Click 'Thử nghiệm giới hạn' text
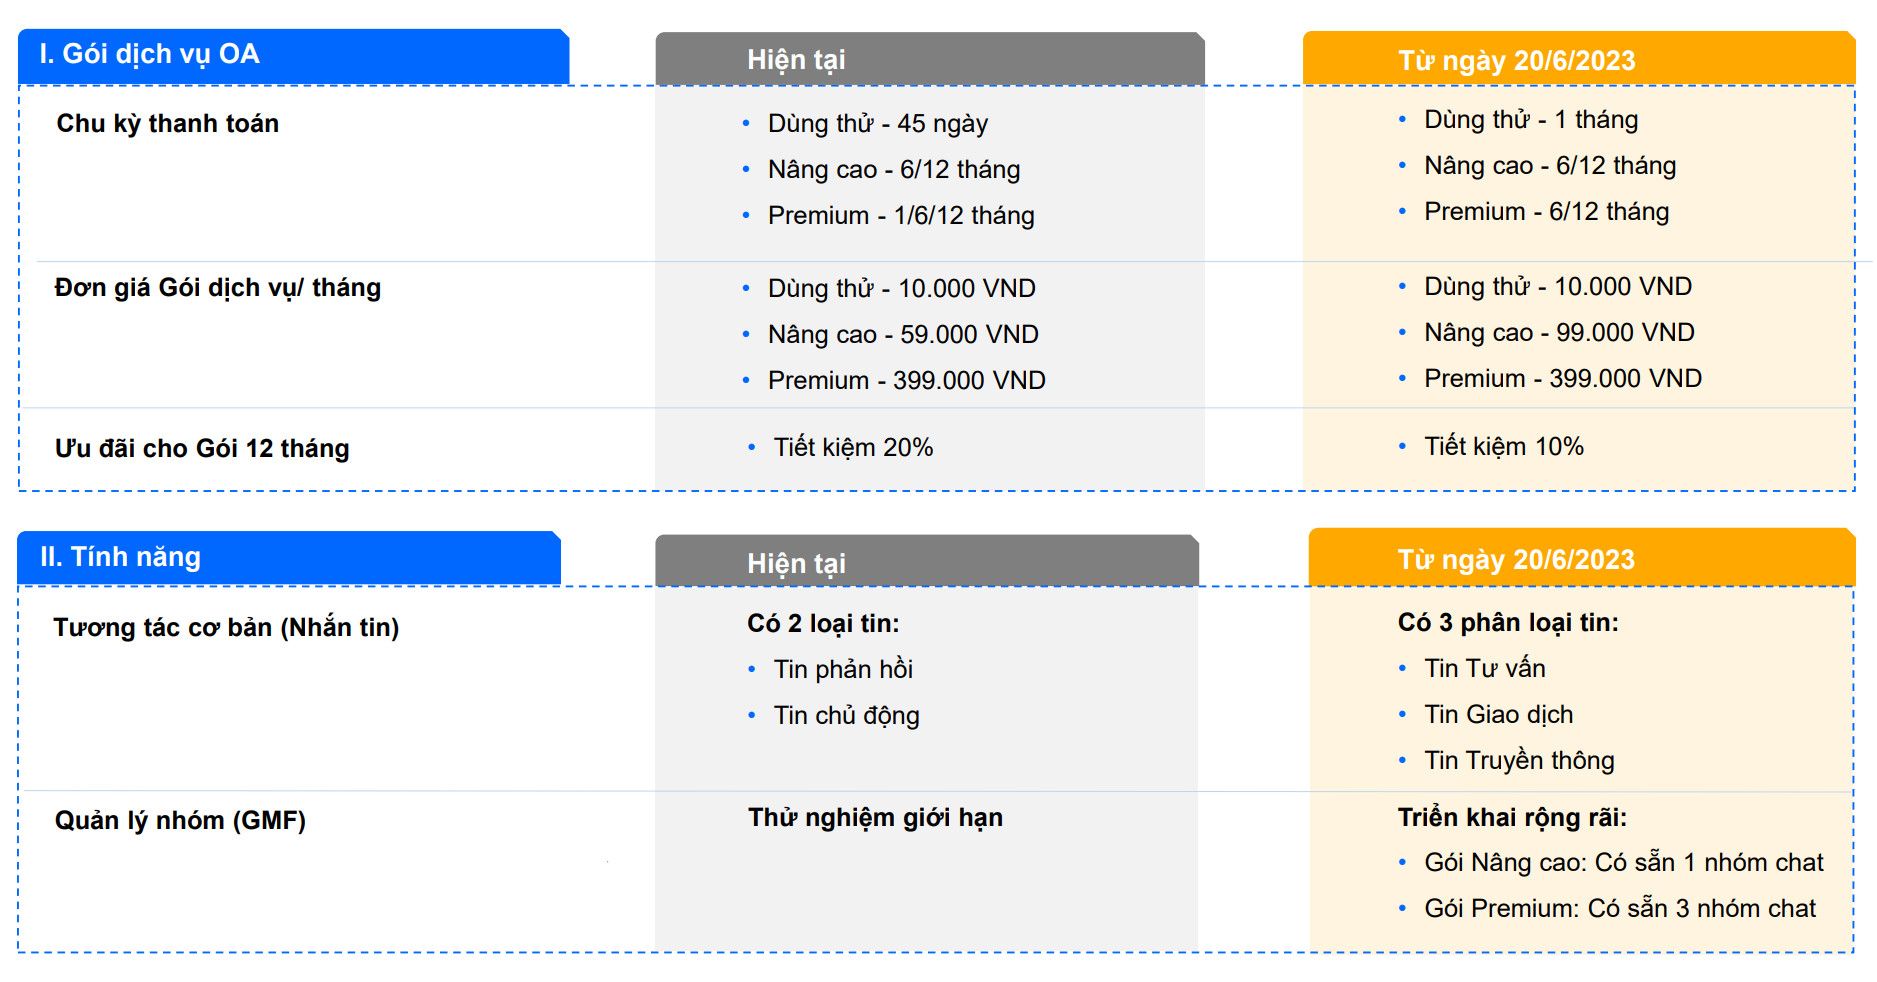Image resolution: width=1877 pixels, height=982 pixels. 875,817
